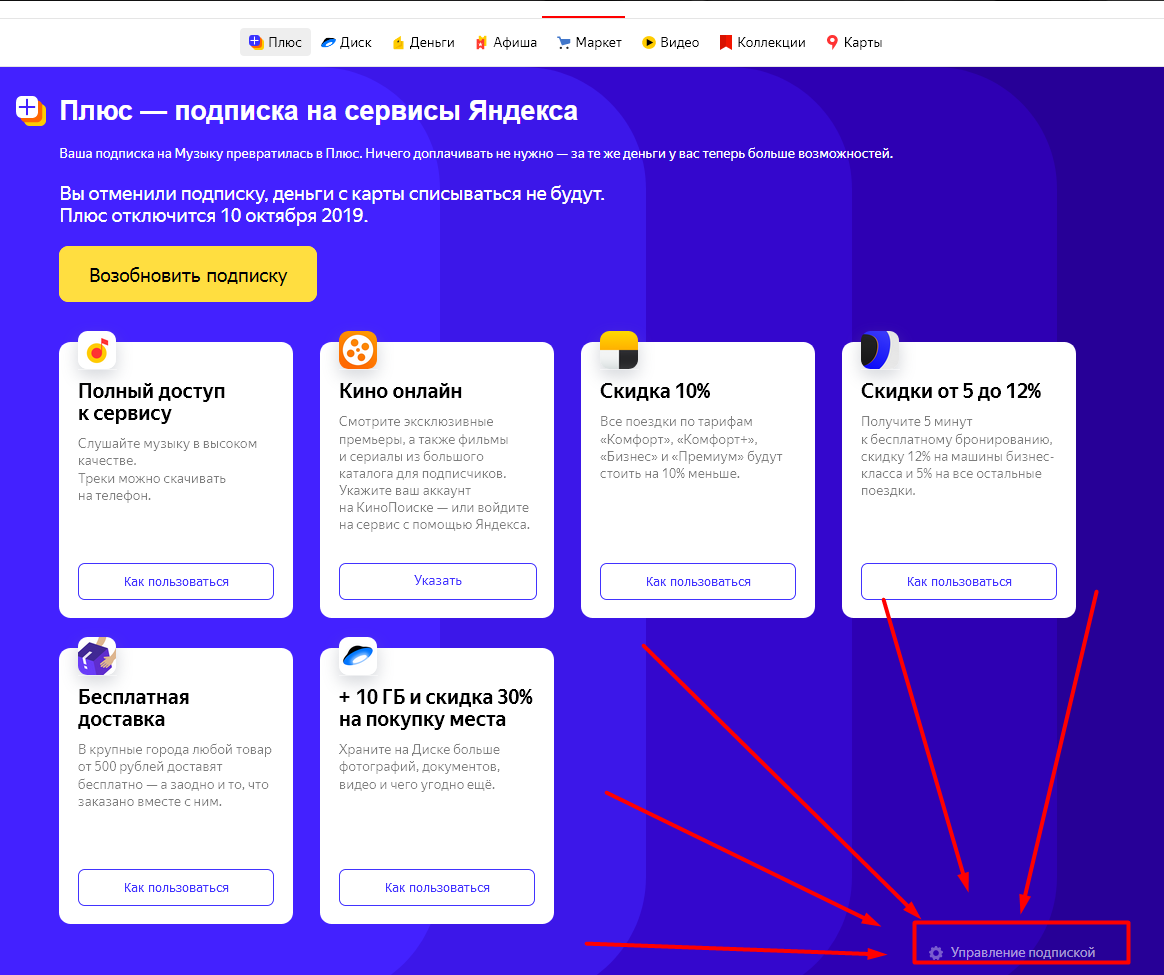This screenshot has width=1164, height=975.
Task: Click the gear icon beside Управление подпиской
Action: (x=936, y=953)
